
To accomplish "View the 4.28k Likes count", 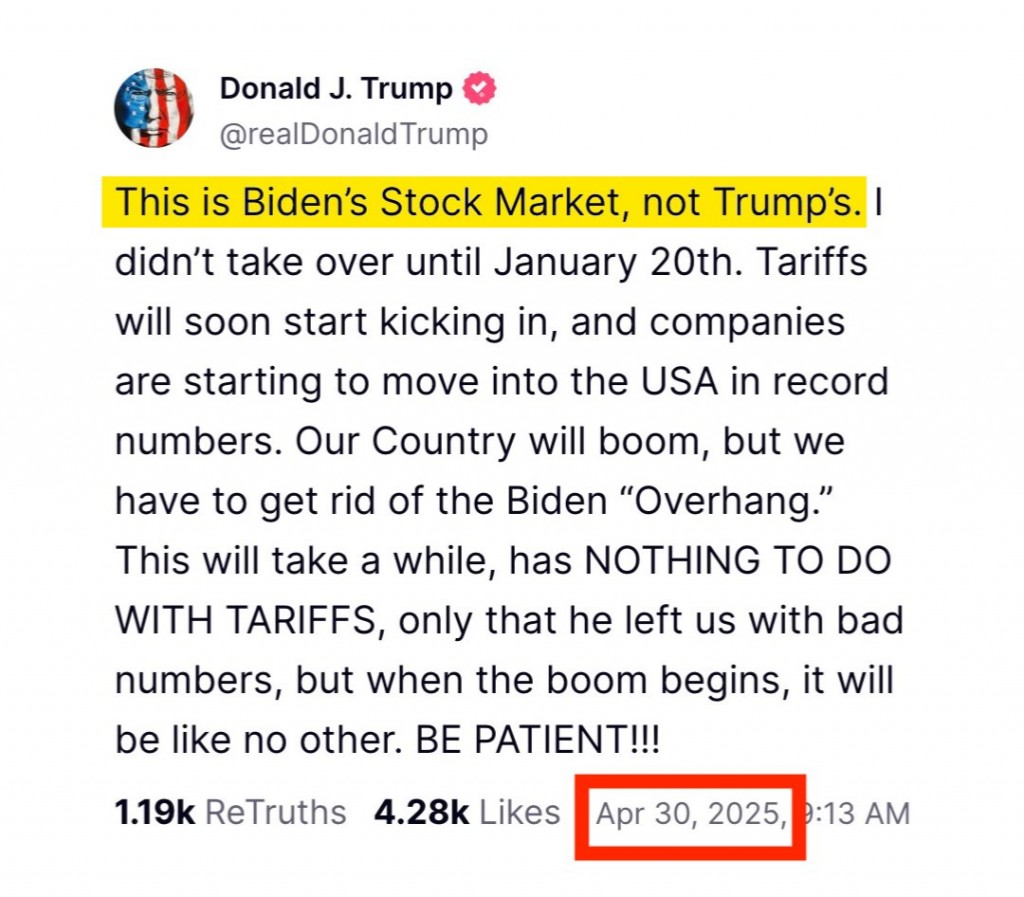I will tap(421, 812).
